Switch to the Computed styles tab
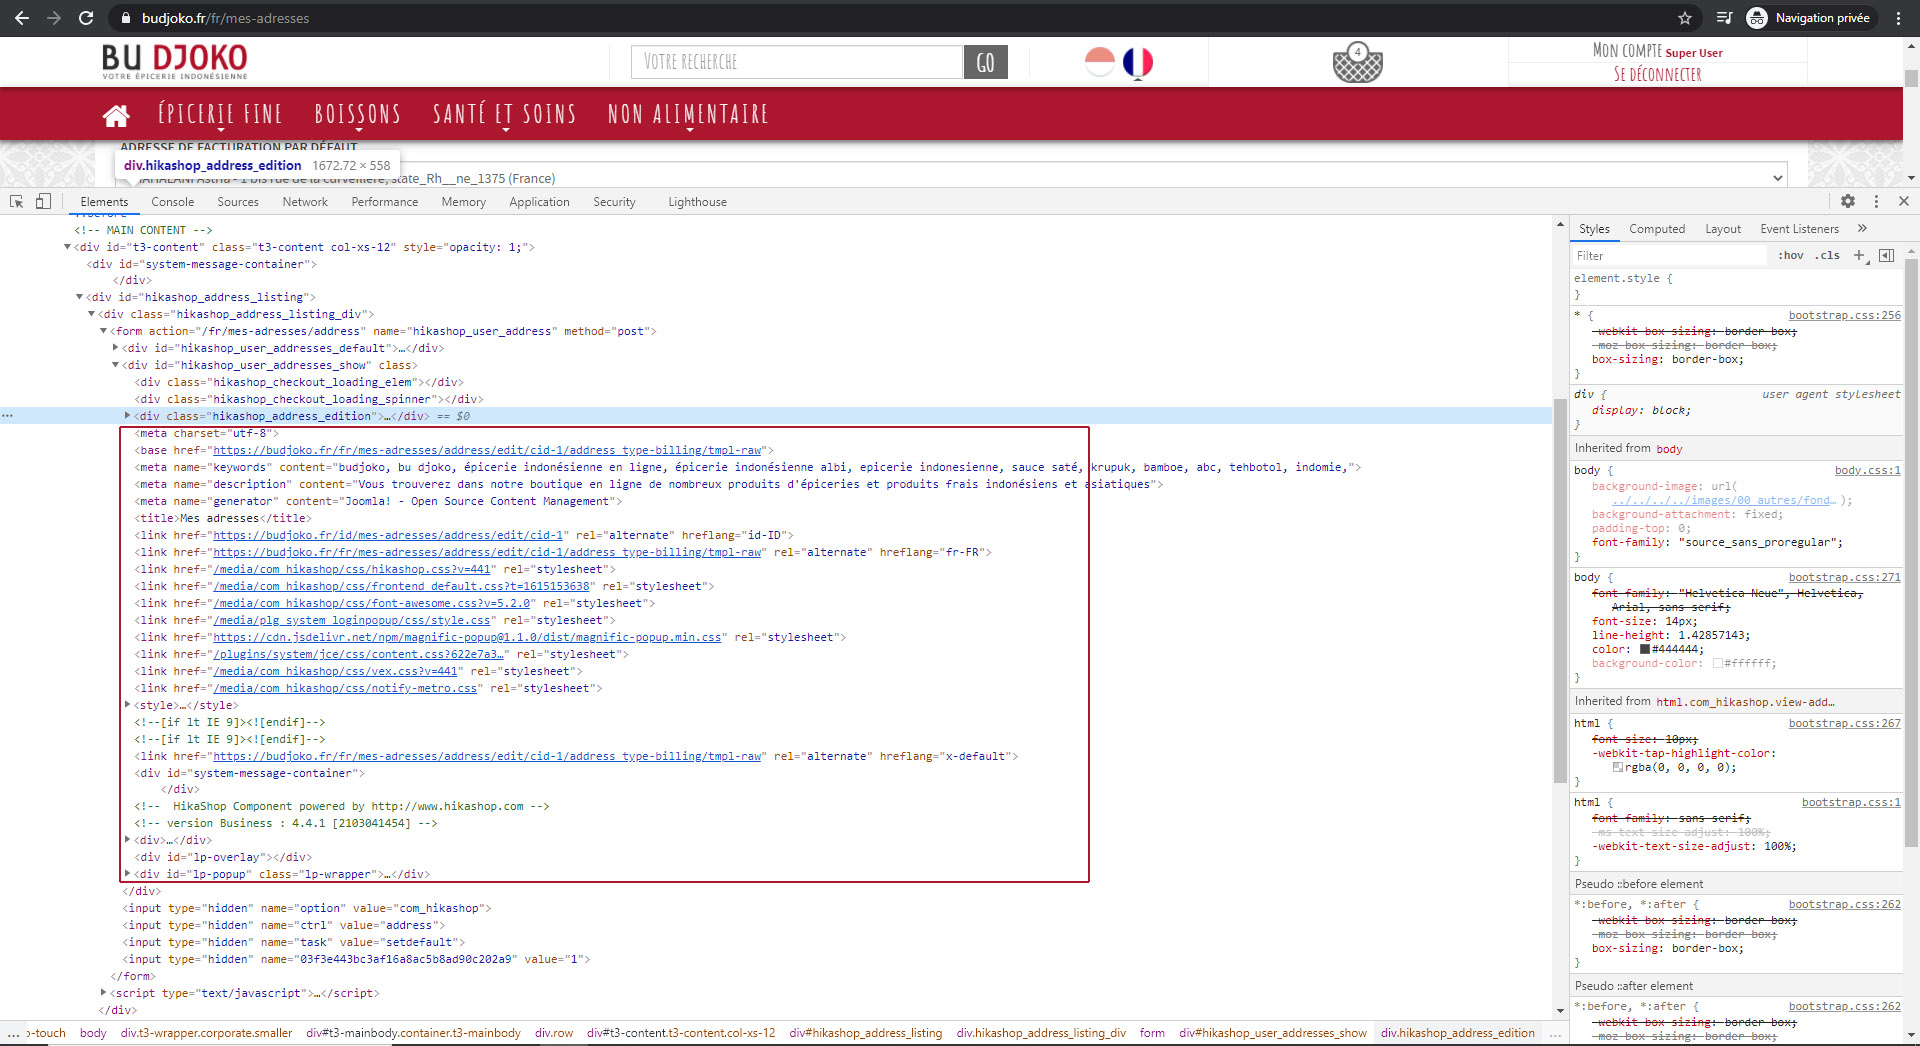 tap(1657, 229)
